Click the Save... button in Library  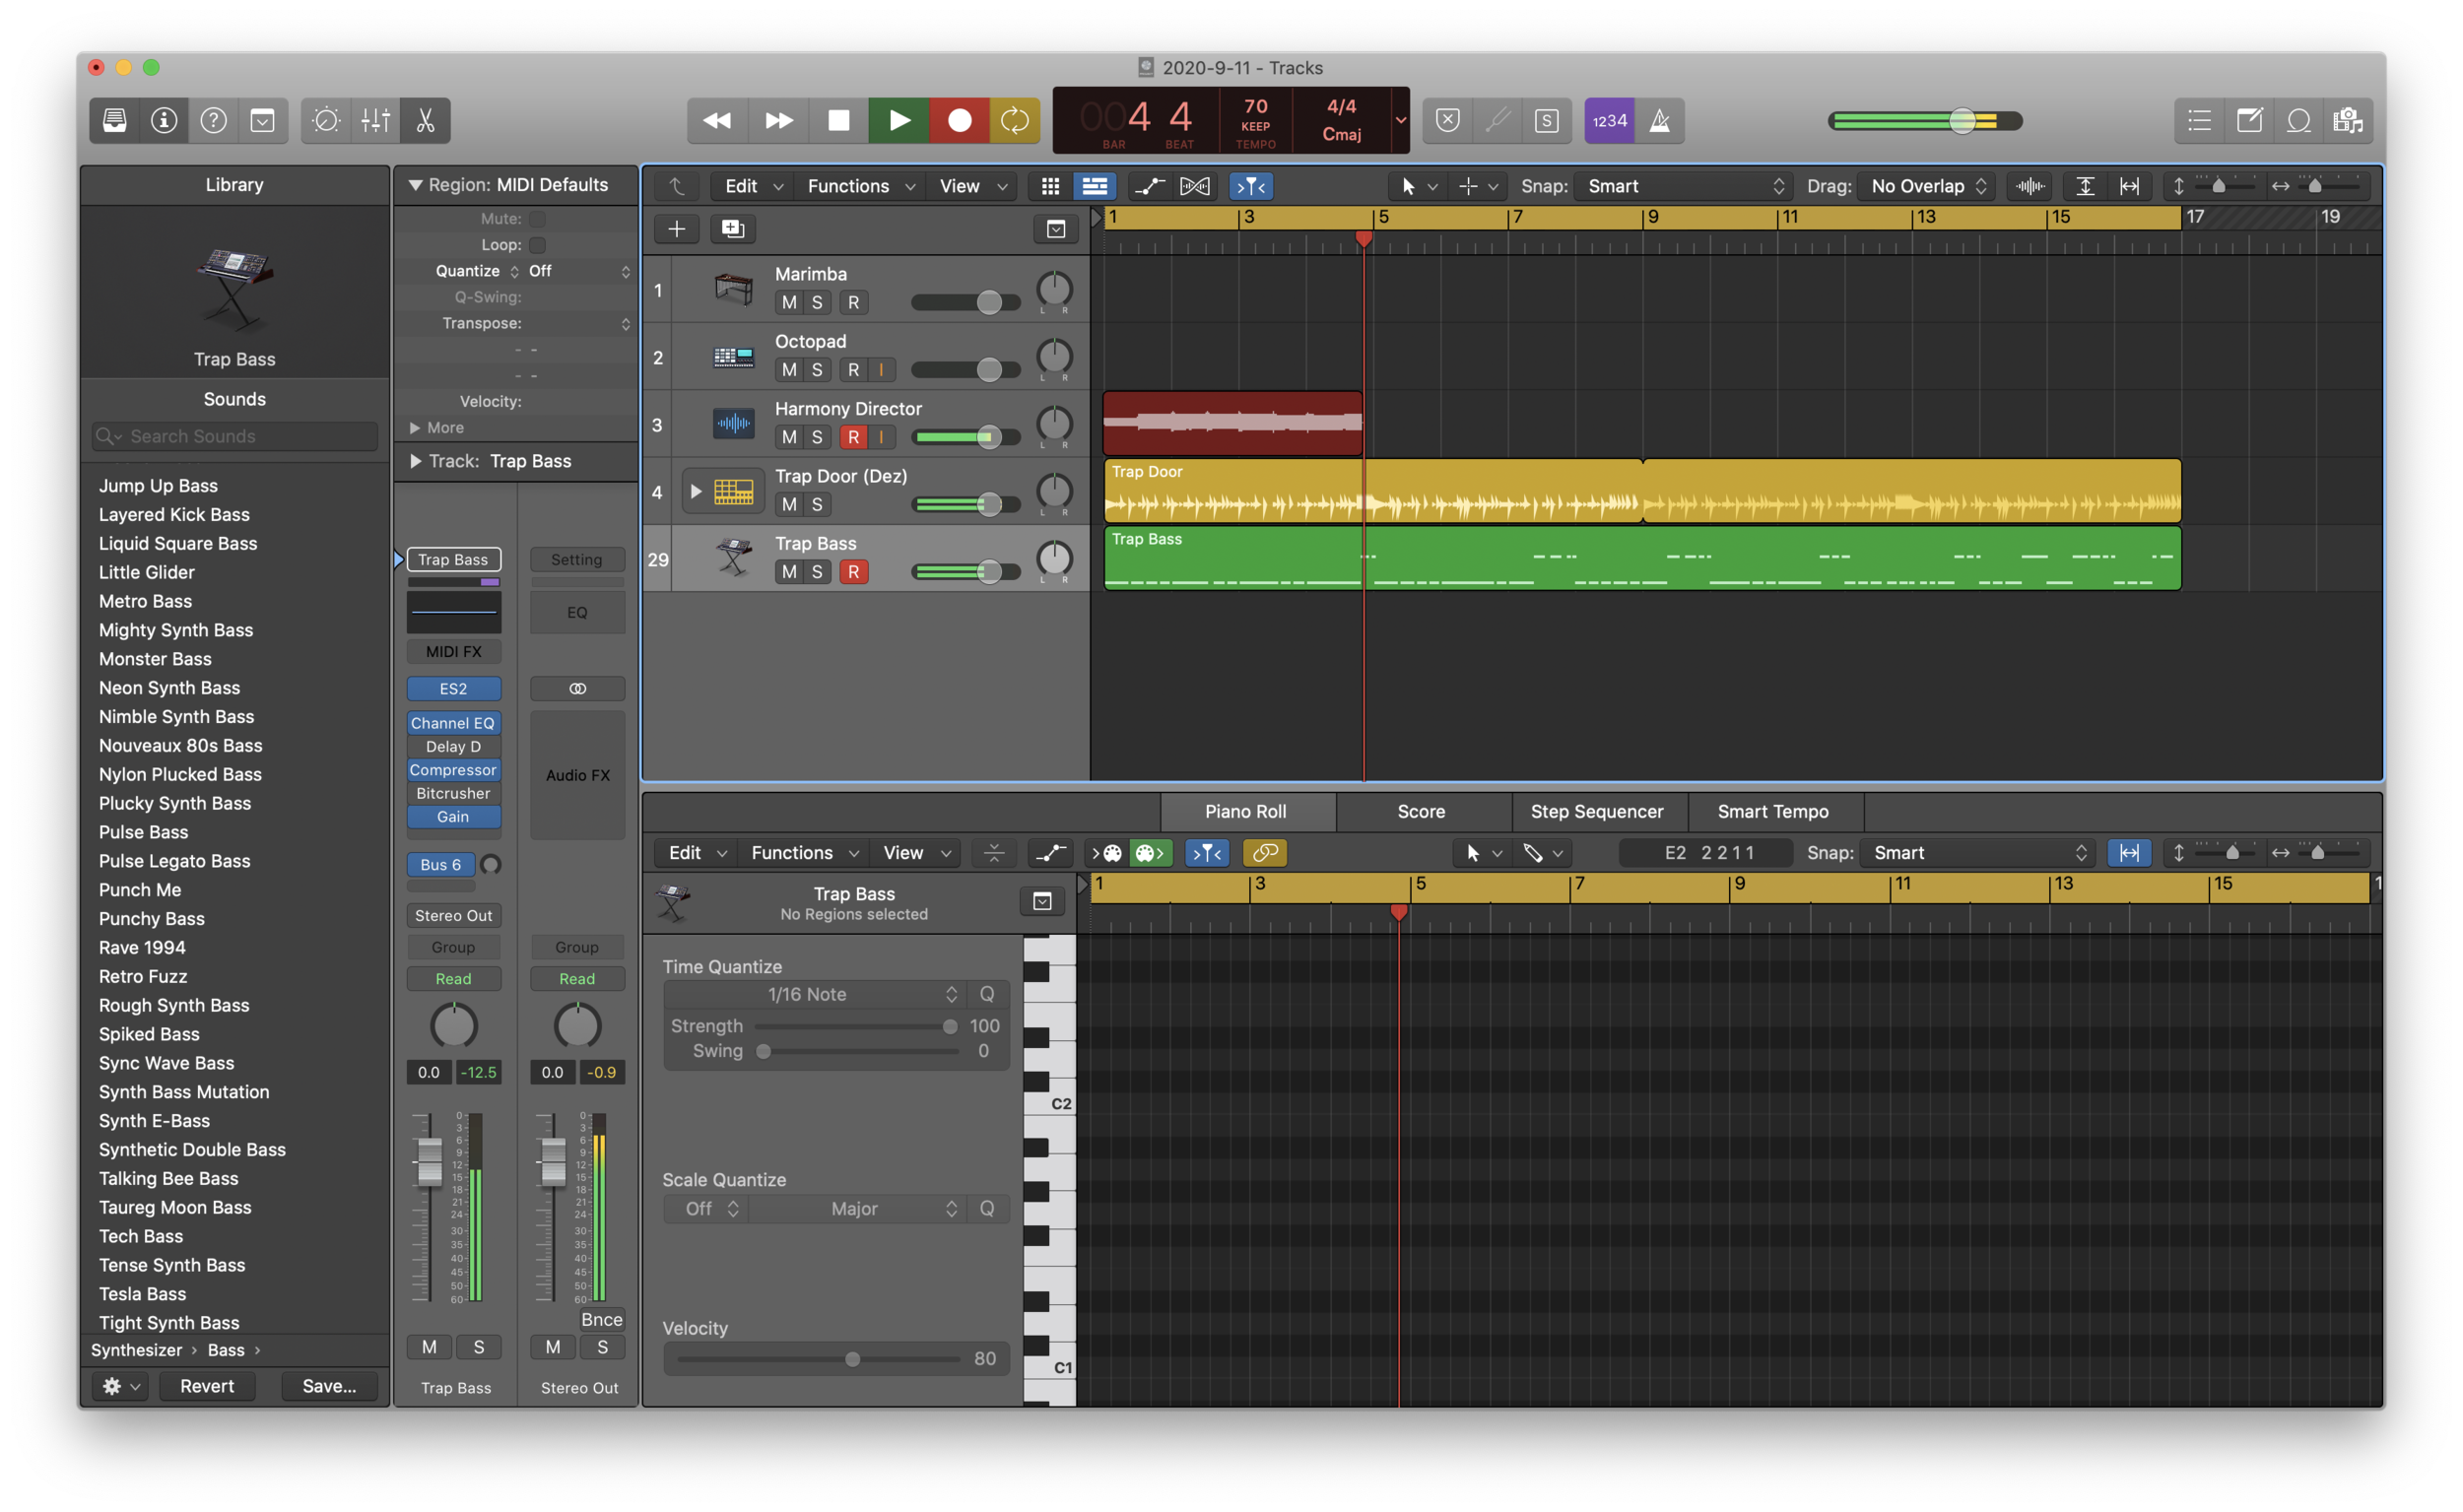(329, 1386)
